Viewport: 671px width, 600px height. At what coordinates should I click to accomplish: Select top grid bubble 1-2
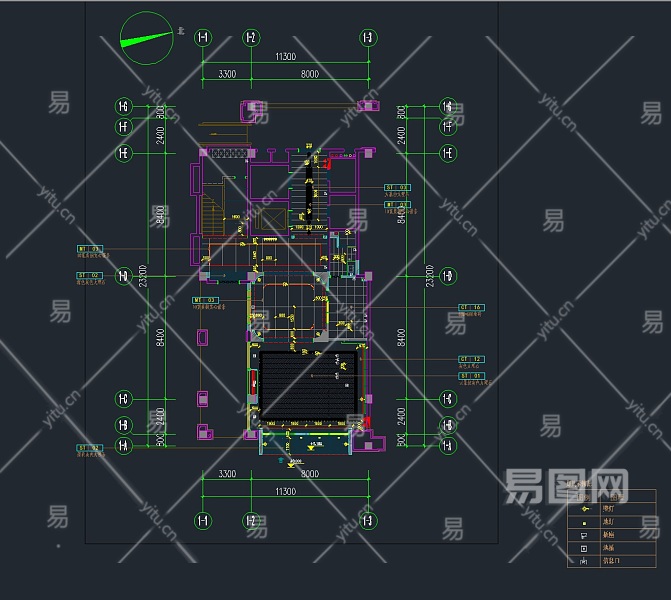251,38
